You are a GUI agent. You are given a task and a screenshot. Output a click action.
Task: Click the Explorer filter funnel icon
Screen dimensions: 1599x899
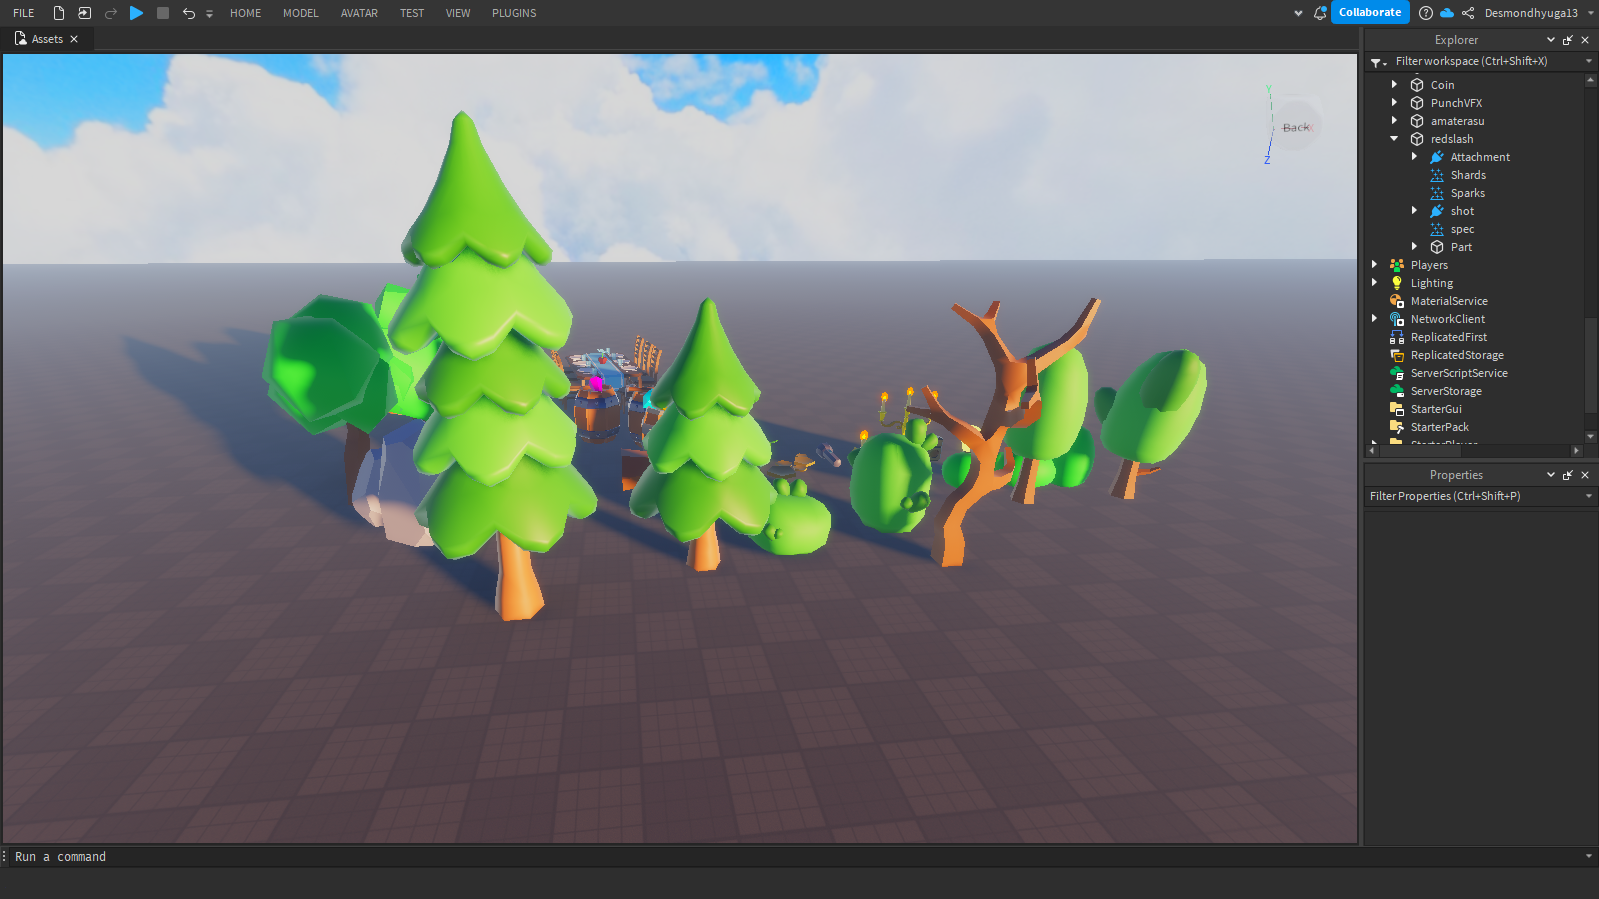click(x=1378, y=62)
